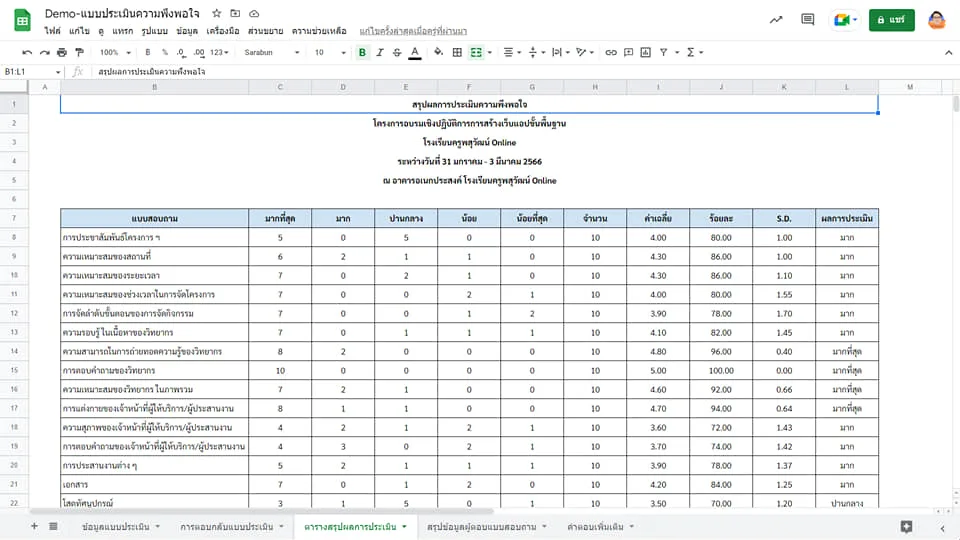The height and width of the screenshot is (540, 960).
Task: Open the ข้อมูล menu
Action: point(187,31)
